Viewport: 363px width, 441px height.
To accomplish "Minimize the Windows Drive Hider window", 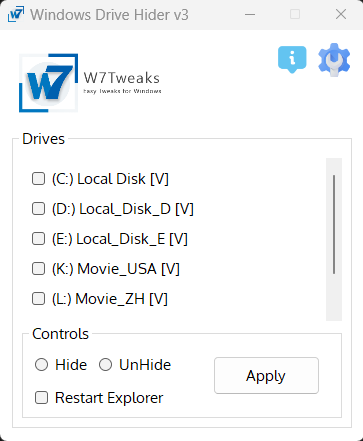I will tap(250, 14).
